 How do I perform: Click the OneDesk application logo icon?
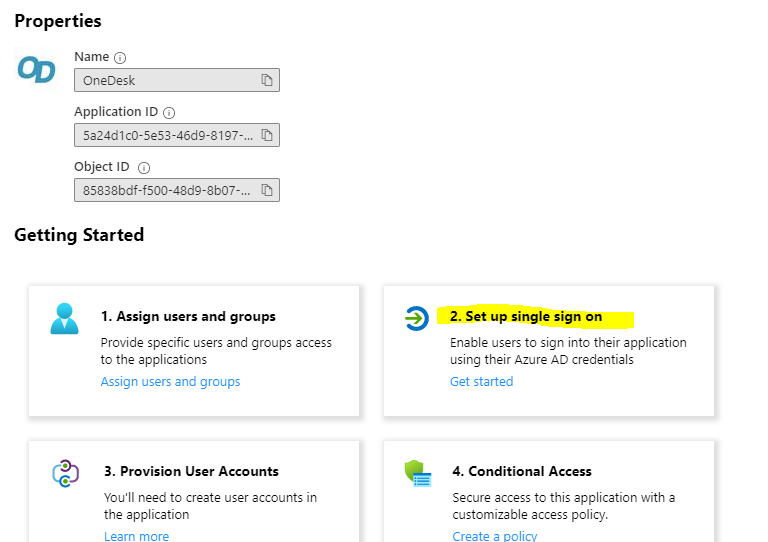[36, 70]
